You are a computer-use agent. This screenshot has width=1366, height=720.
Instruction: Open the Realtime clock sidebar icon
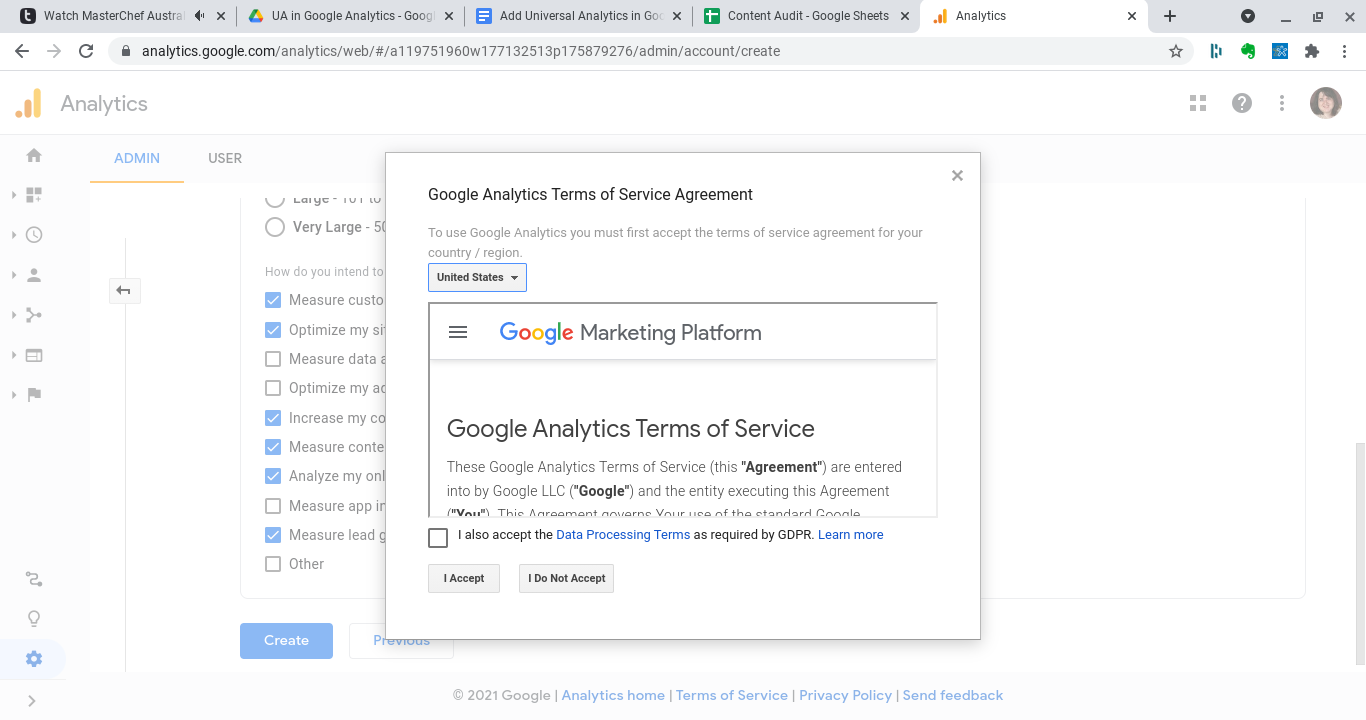point(34,235)
